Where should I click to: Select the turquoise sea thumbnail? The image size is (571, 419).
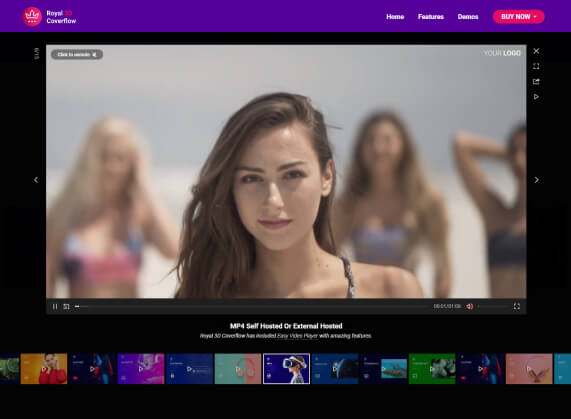click(383, 368)
